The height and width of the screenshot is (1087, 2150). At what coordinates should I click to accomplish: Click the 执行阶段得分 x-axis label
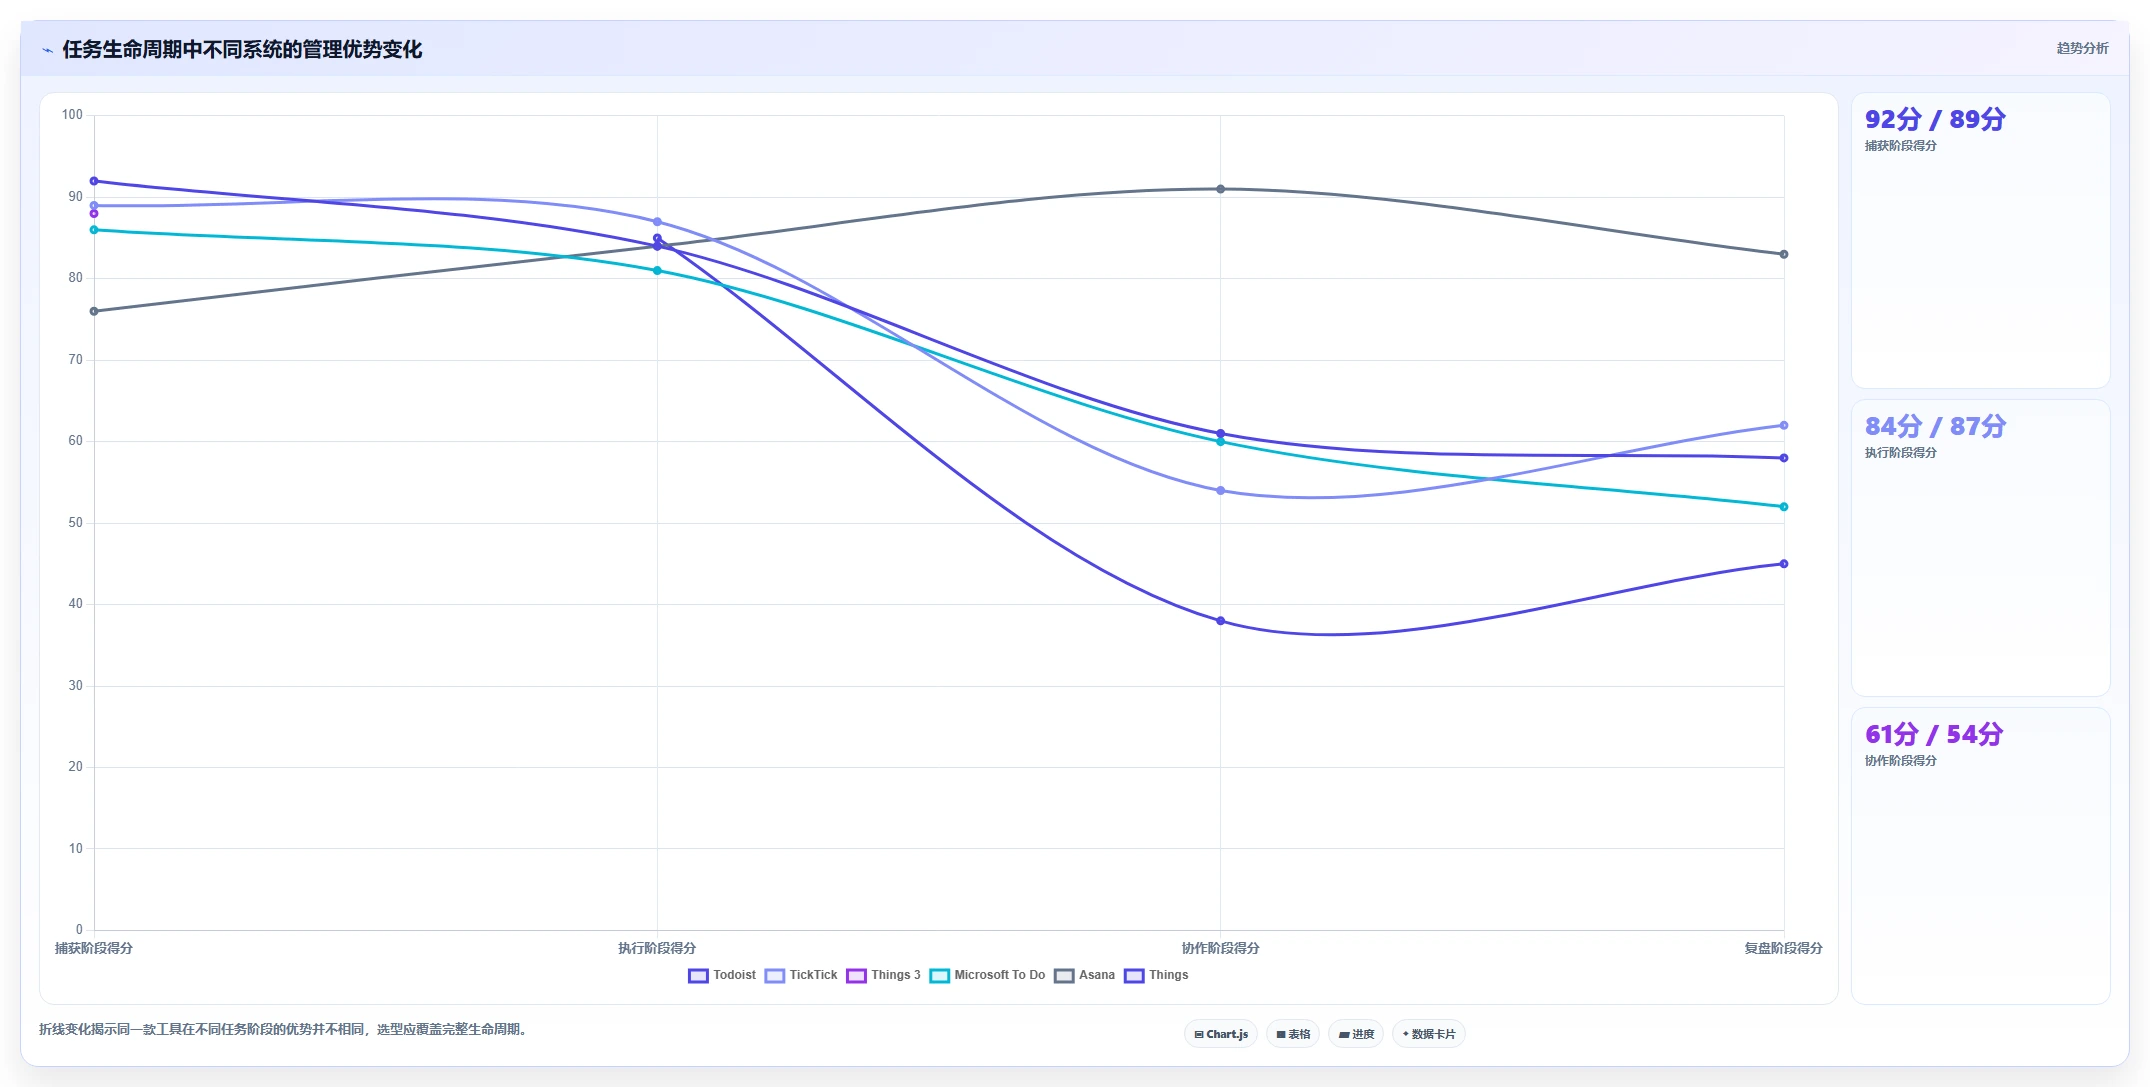pyautogui.click(x=657, y=948)
